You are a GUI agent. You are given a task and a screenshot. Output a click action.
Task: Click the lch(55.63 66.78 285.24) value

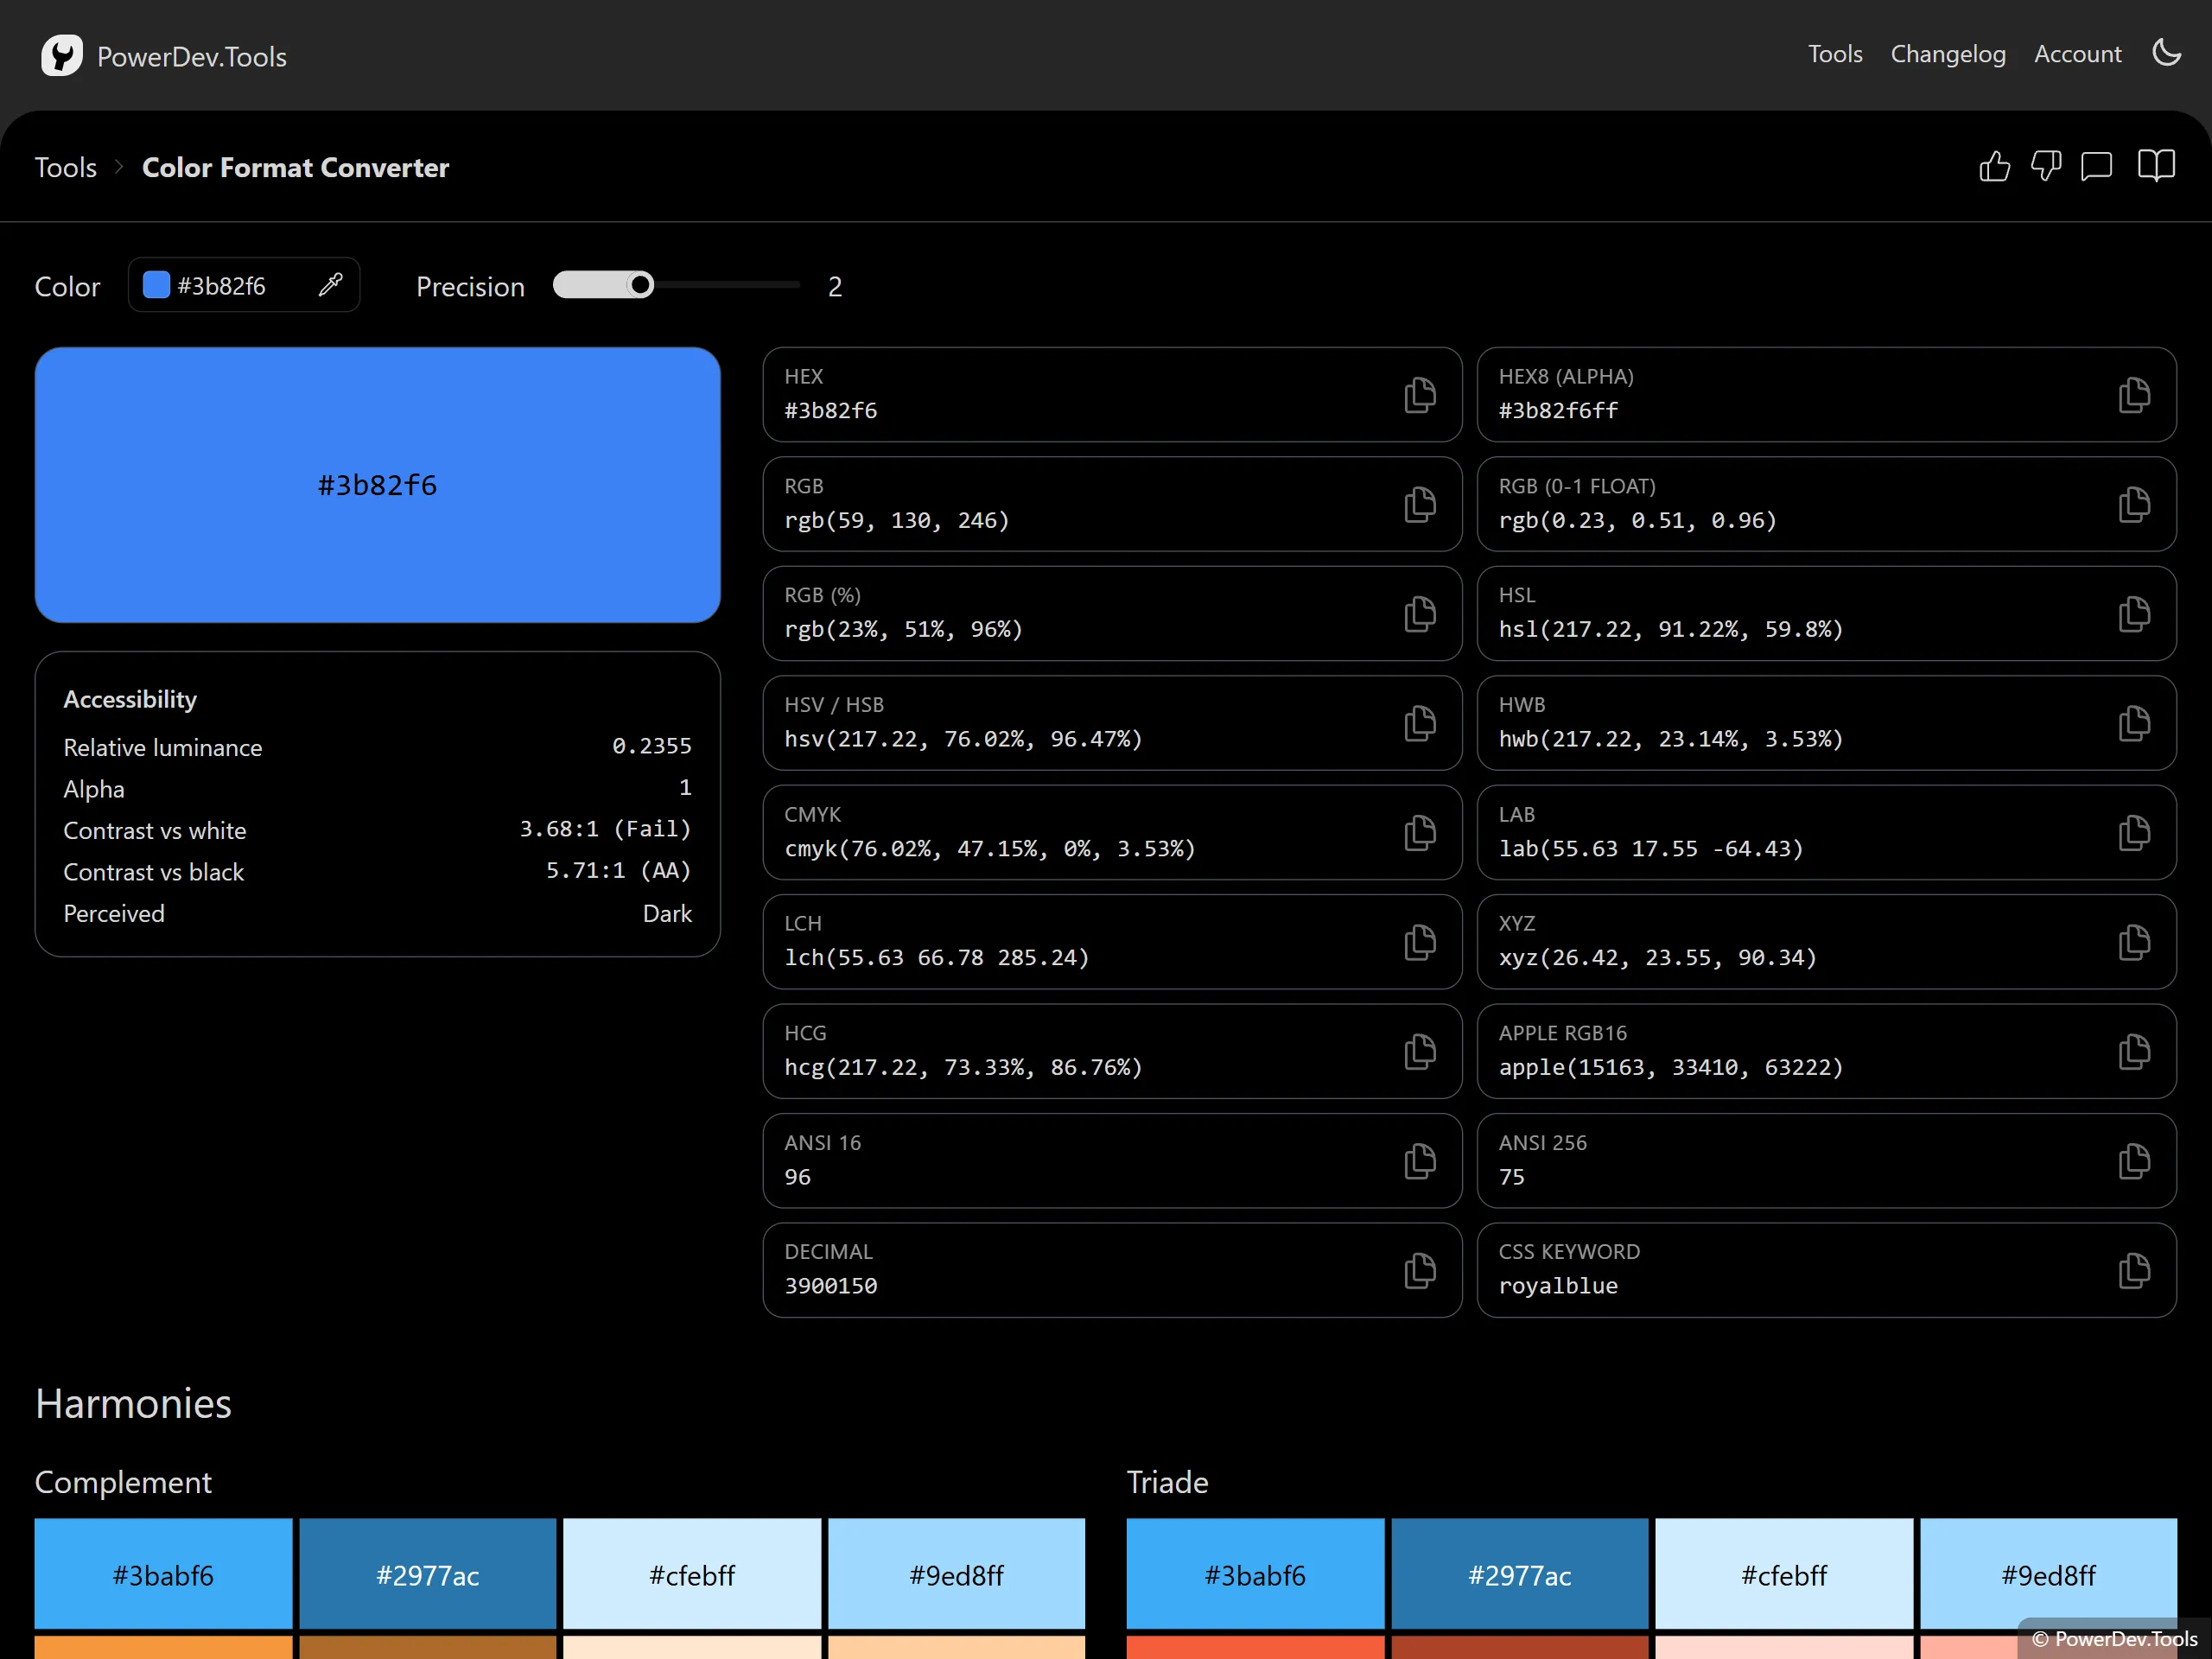[936, 957]
